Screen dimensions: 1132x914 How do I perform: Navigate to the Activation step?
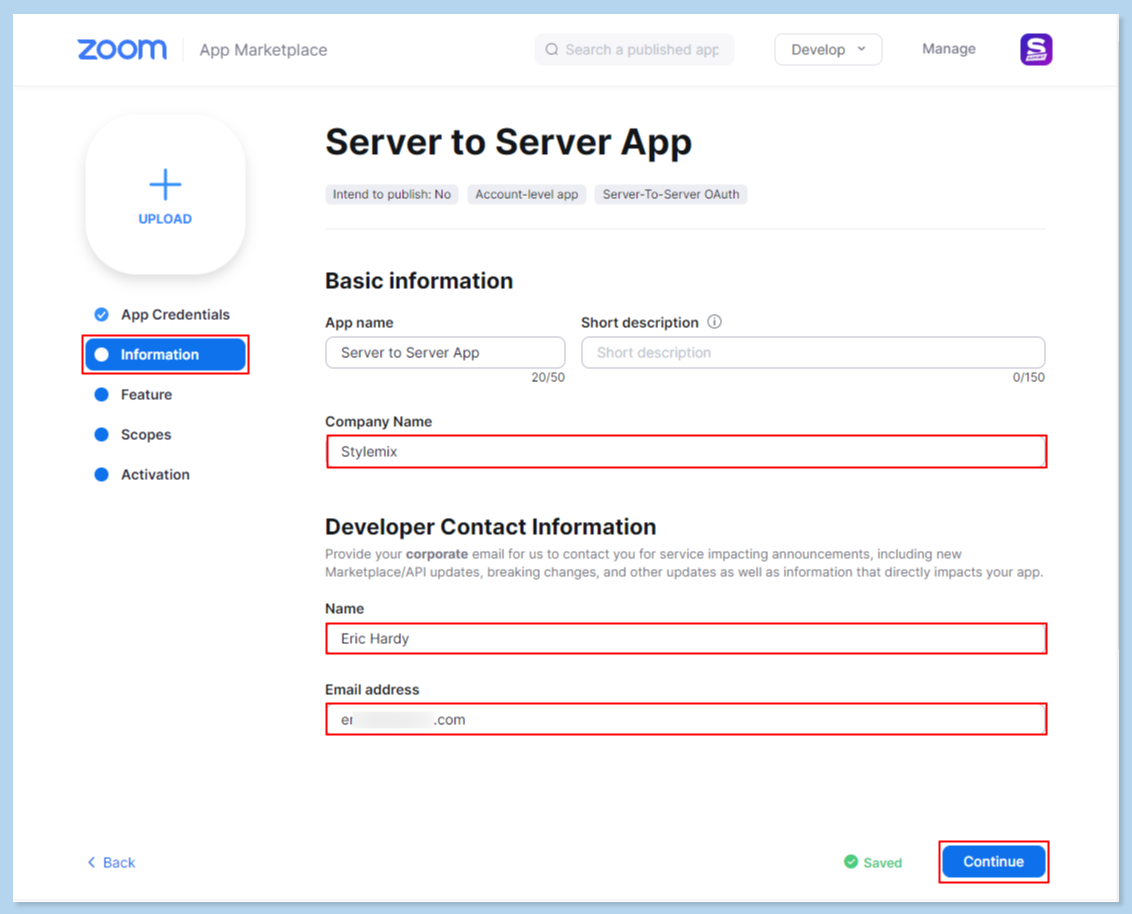pyautogui.click(x=155, y=475)
